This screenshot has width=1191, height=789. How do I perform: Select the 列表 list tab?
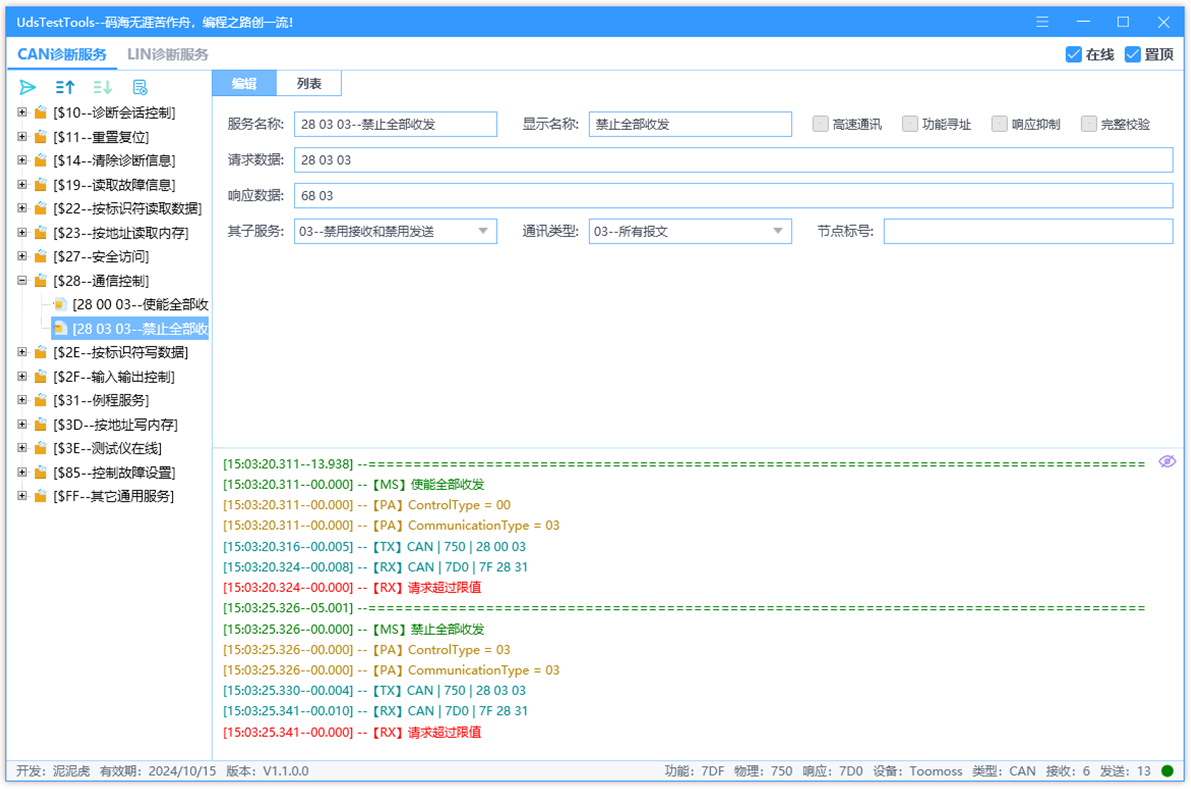coord(309,84)
